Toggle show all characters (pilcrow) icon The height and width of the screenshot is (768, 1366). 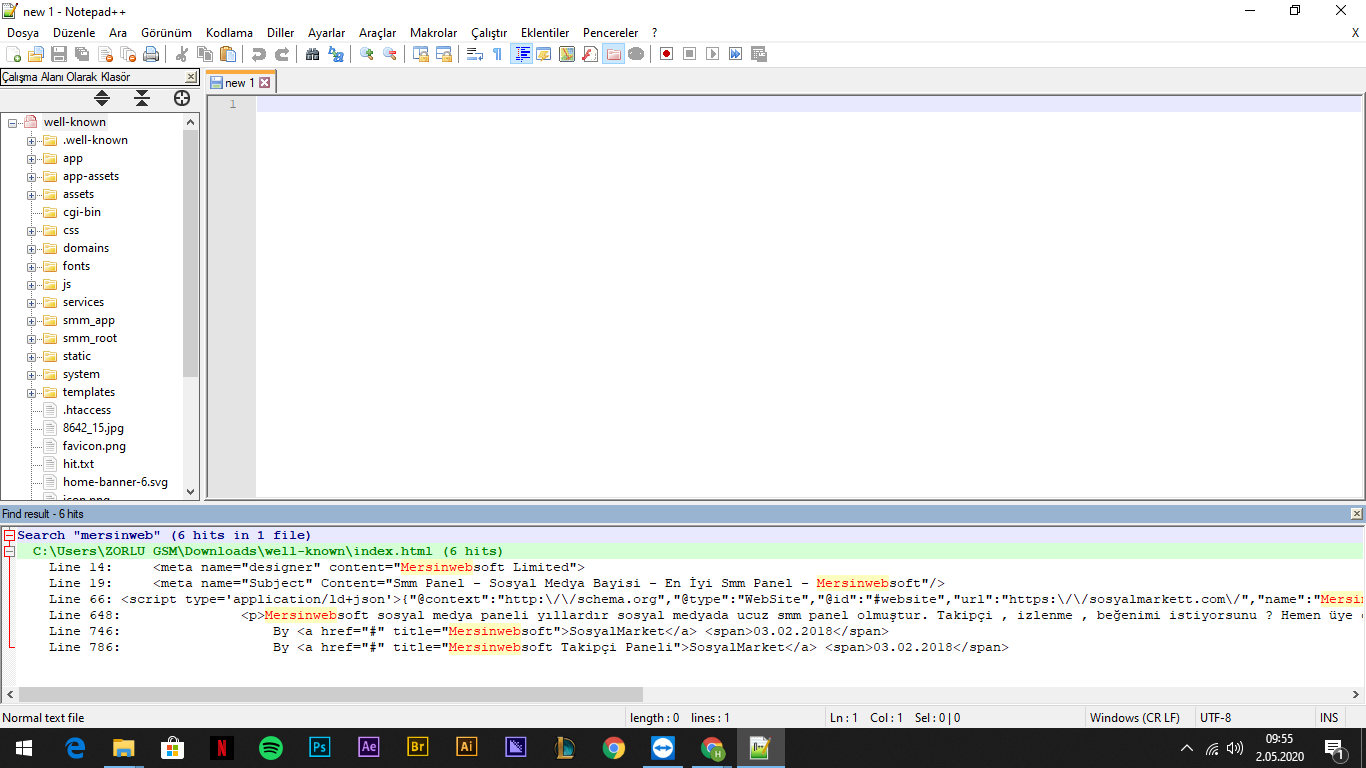pos(498,54)
